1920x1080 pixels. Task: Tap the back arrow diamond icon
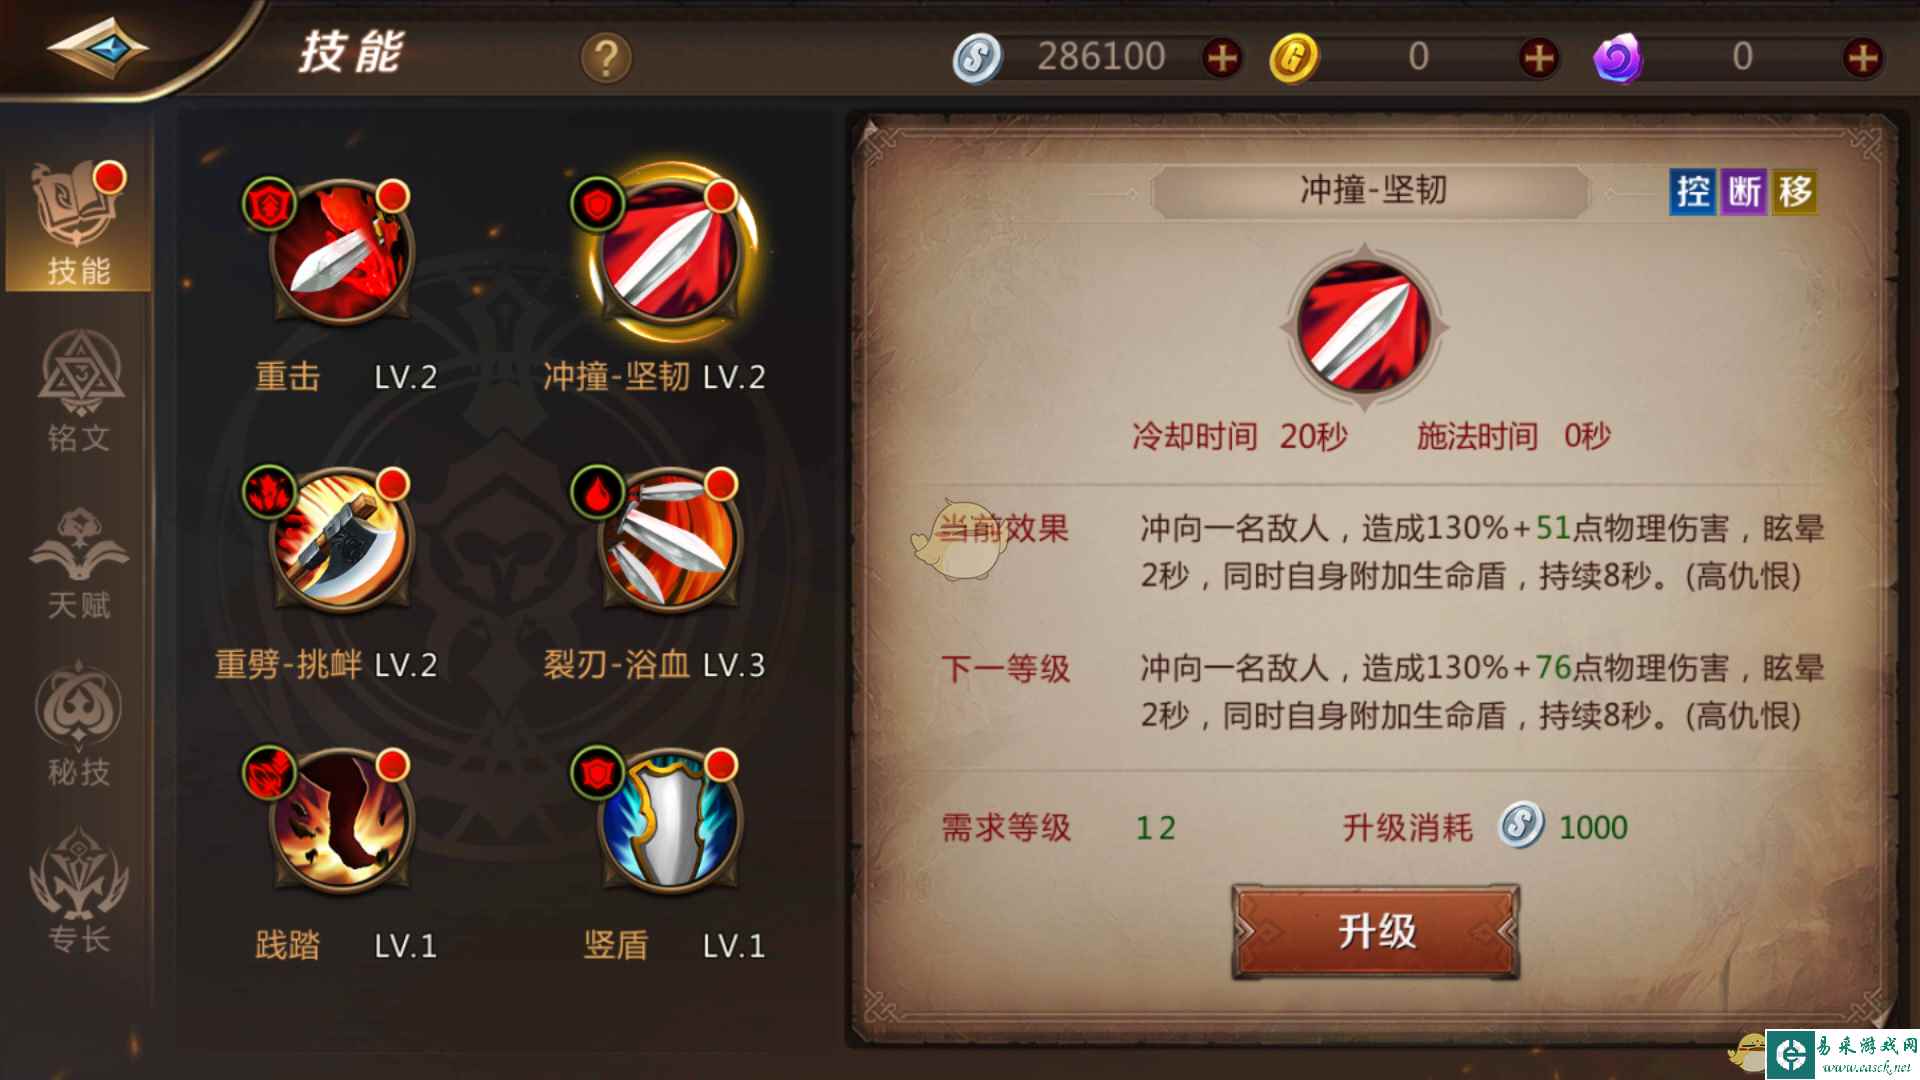point(98,47)
